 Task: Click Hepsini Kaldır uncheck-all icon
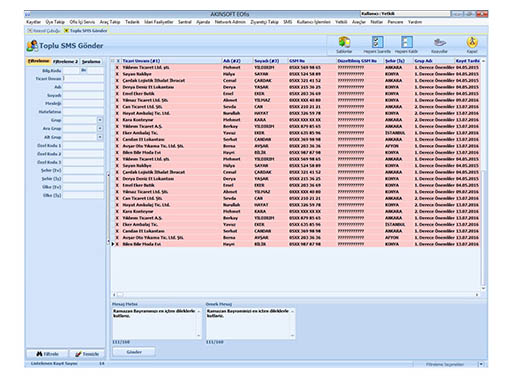pyautogui.click(x=406, y=42)
